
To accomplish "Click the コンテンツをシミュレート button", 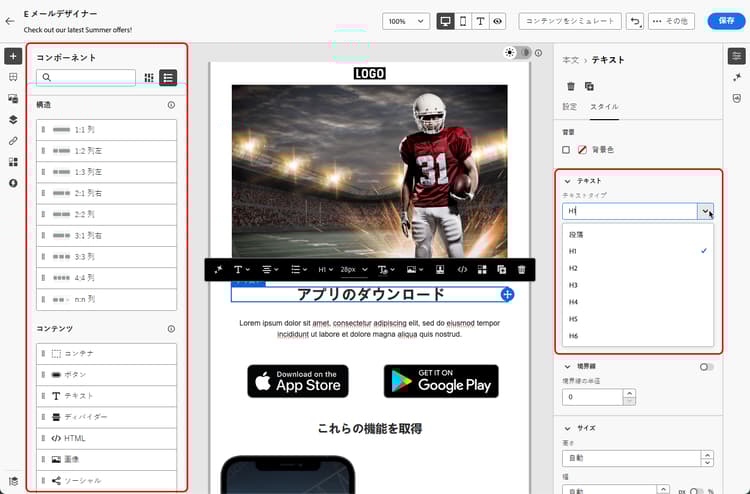I will [570, 21].
